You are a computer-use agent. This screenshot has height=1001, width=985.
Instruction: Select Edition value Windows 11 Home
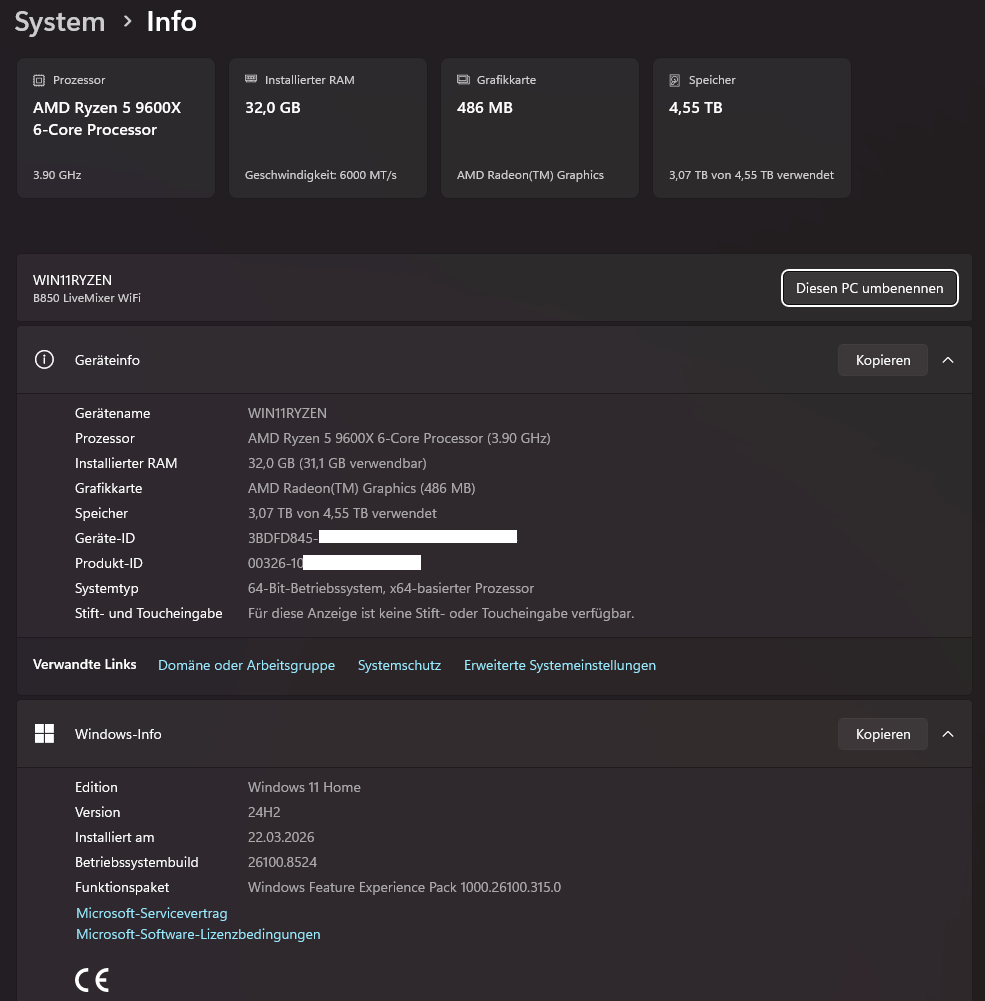(304, 787)
